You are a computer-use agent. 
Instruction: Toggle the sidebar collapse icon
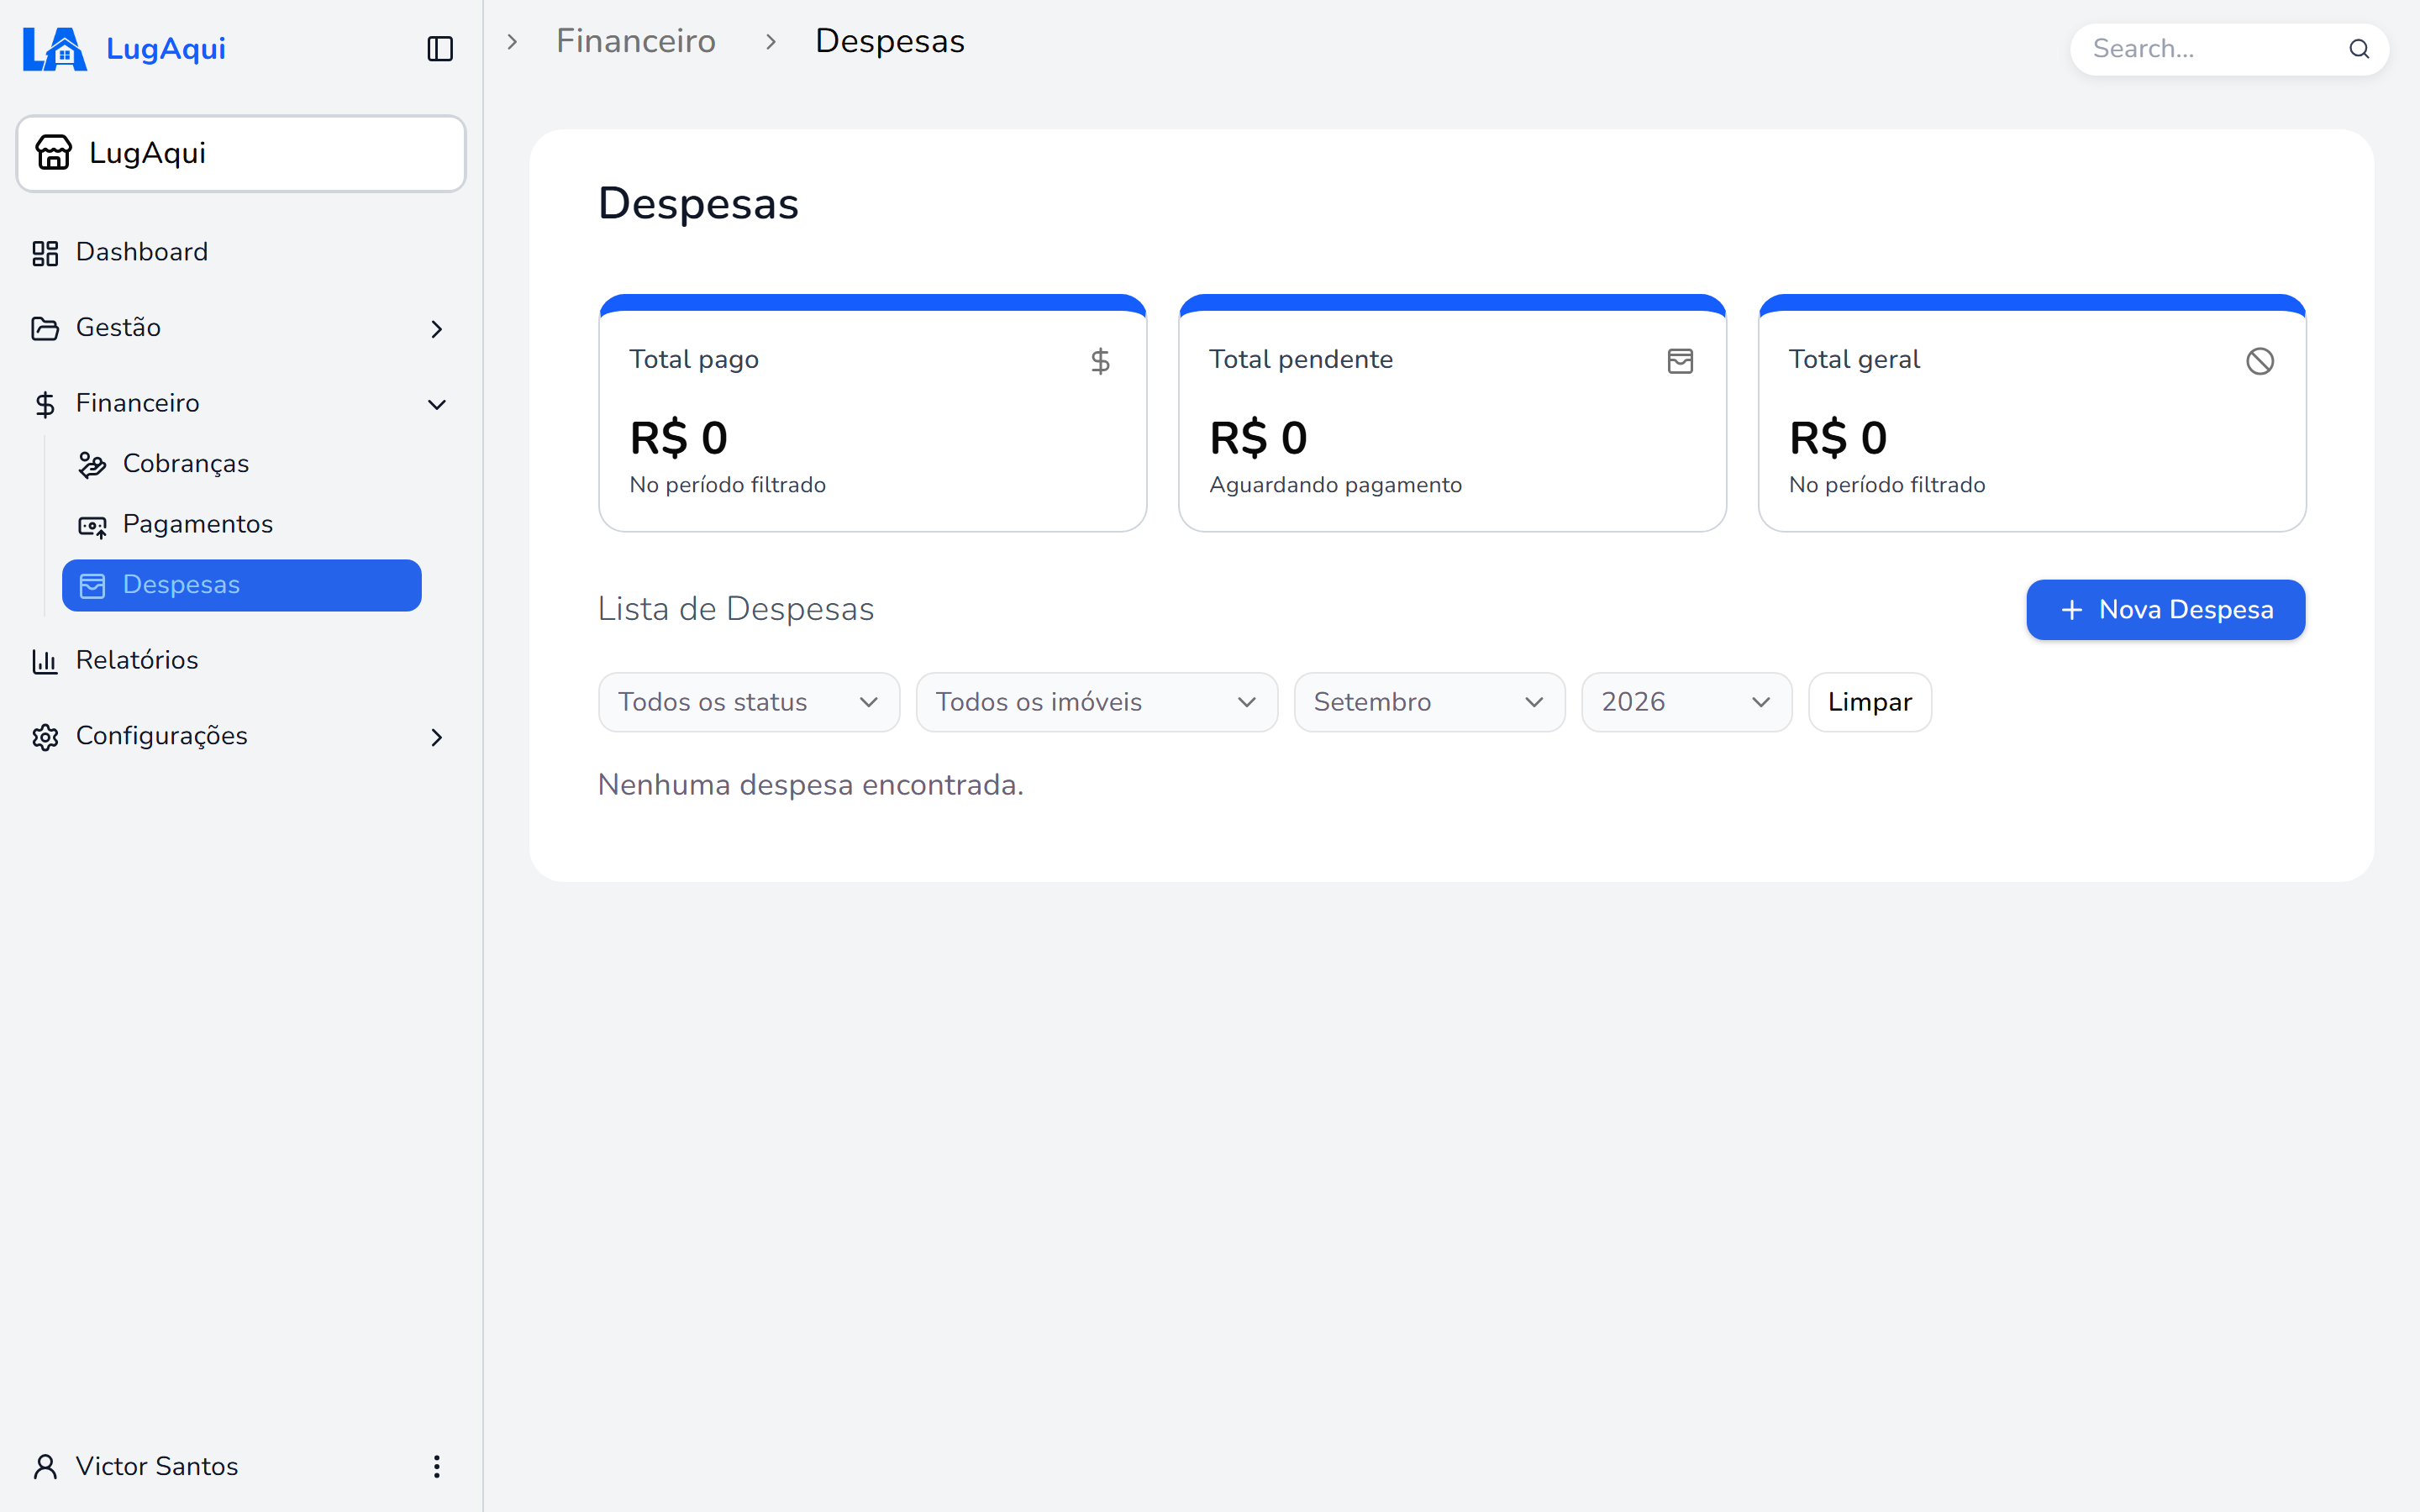click(440, 49)
